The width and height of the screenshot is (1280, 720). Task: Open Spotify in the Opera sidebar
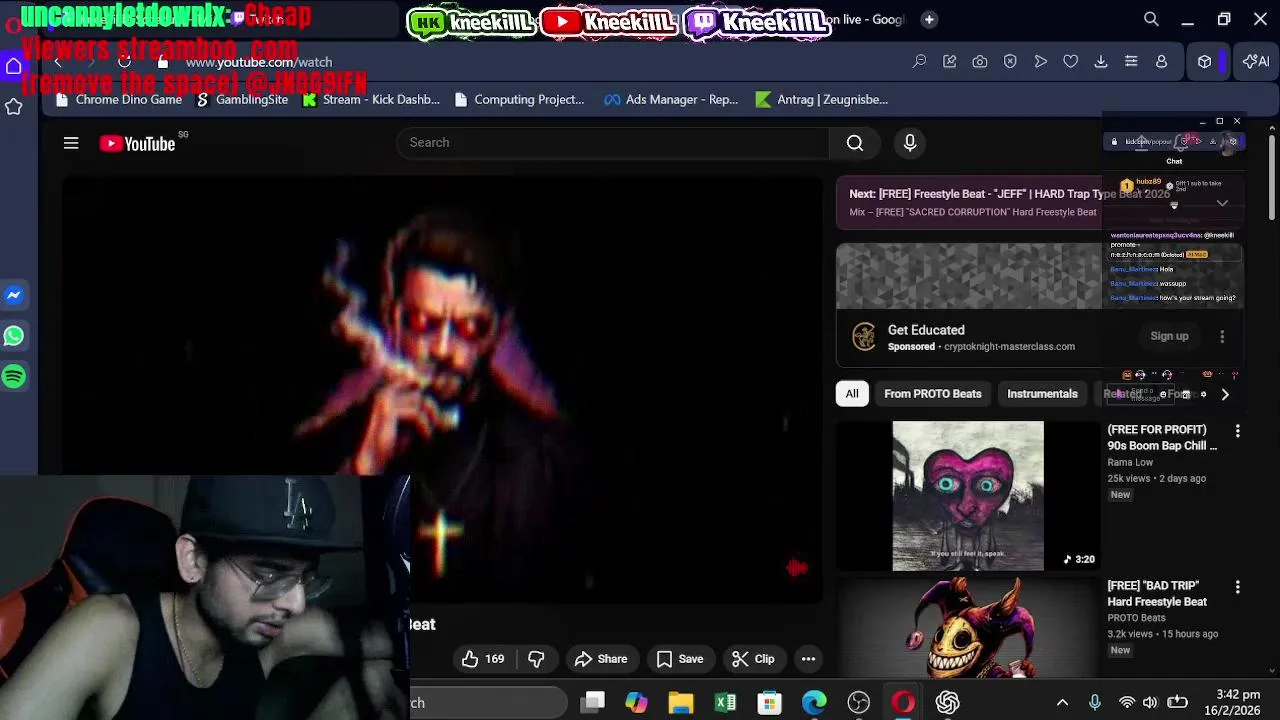[14, 376]
